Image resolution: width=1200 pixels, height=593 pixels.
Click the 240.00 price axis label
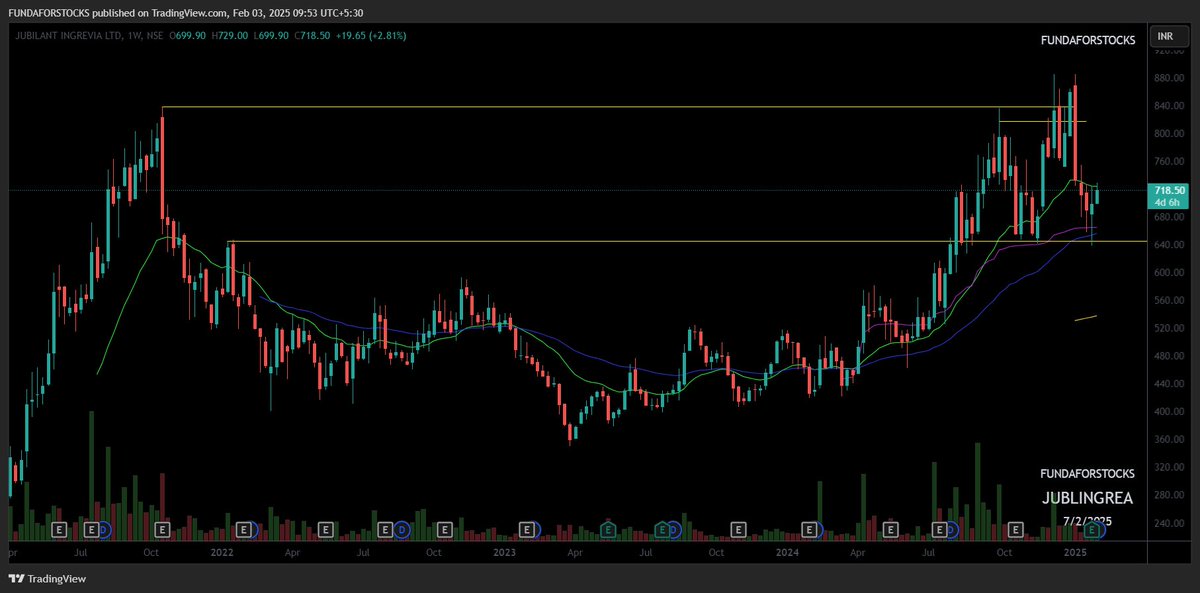coord(1168,523)
